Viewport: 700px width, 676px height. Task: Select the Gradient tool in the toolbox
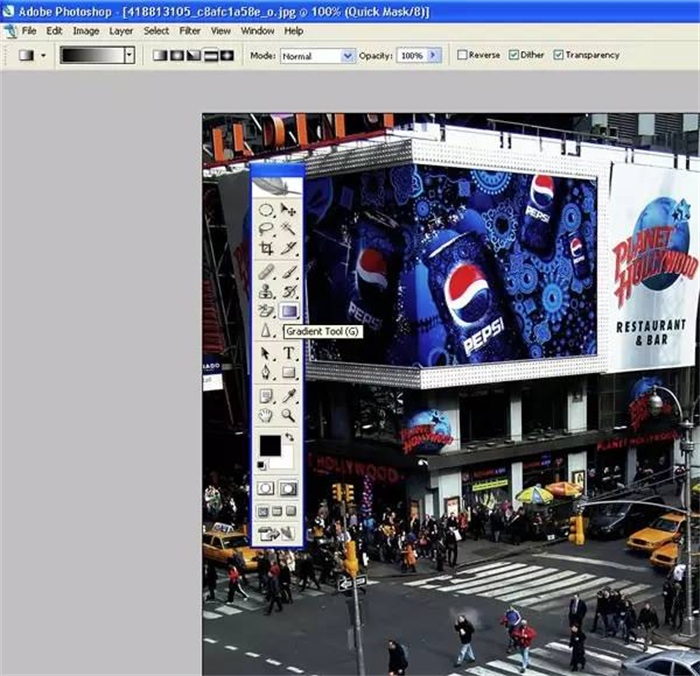(288, 311)
